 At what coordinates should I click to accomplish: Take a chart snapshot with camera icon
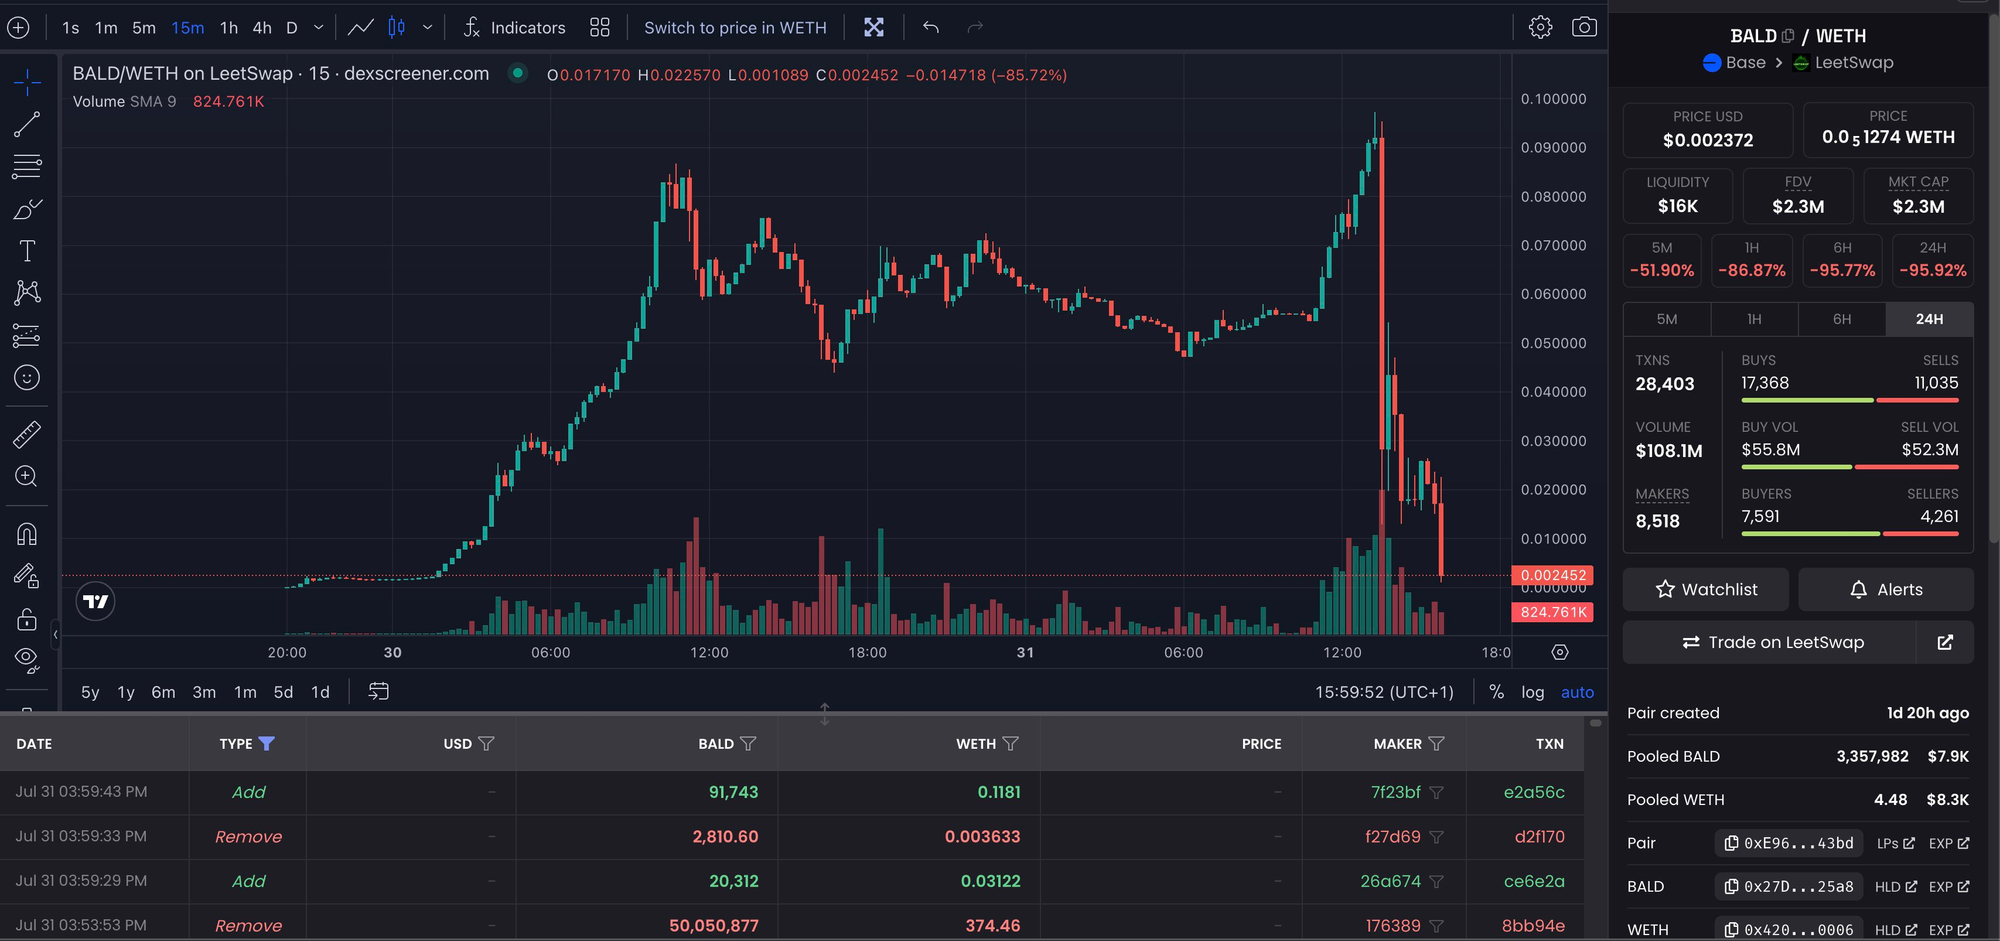[1584, 27]
